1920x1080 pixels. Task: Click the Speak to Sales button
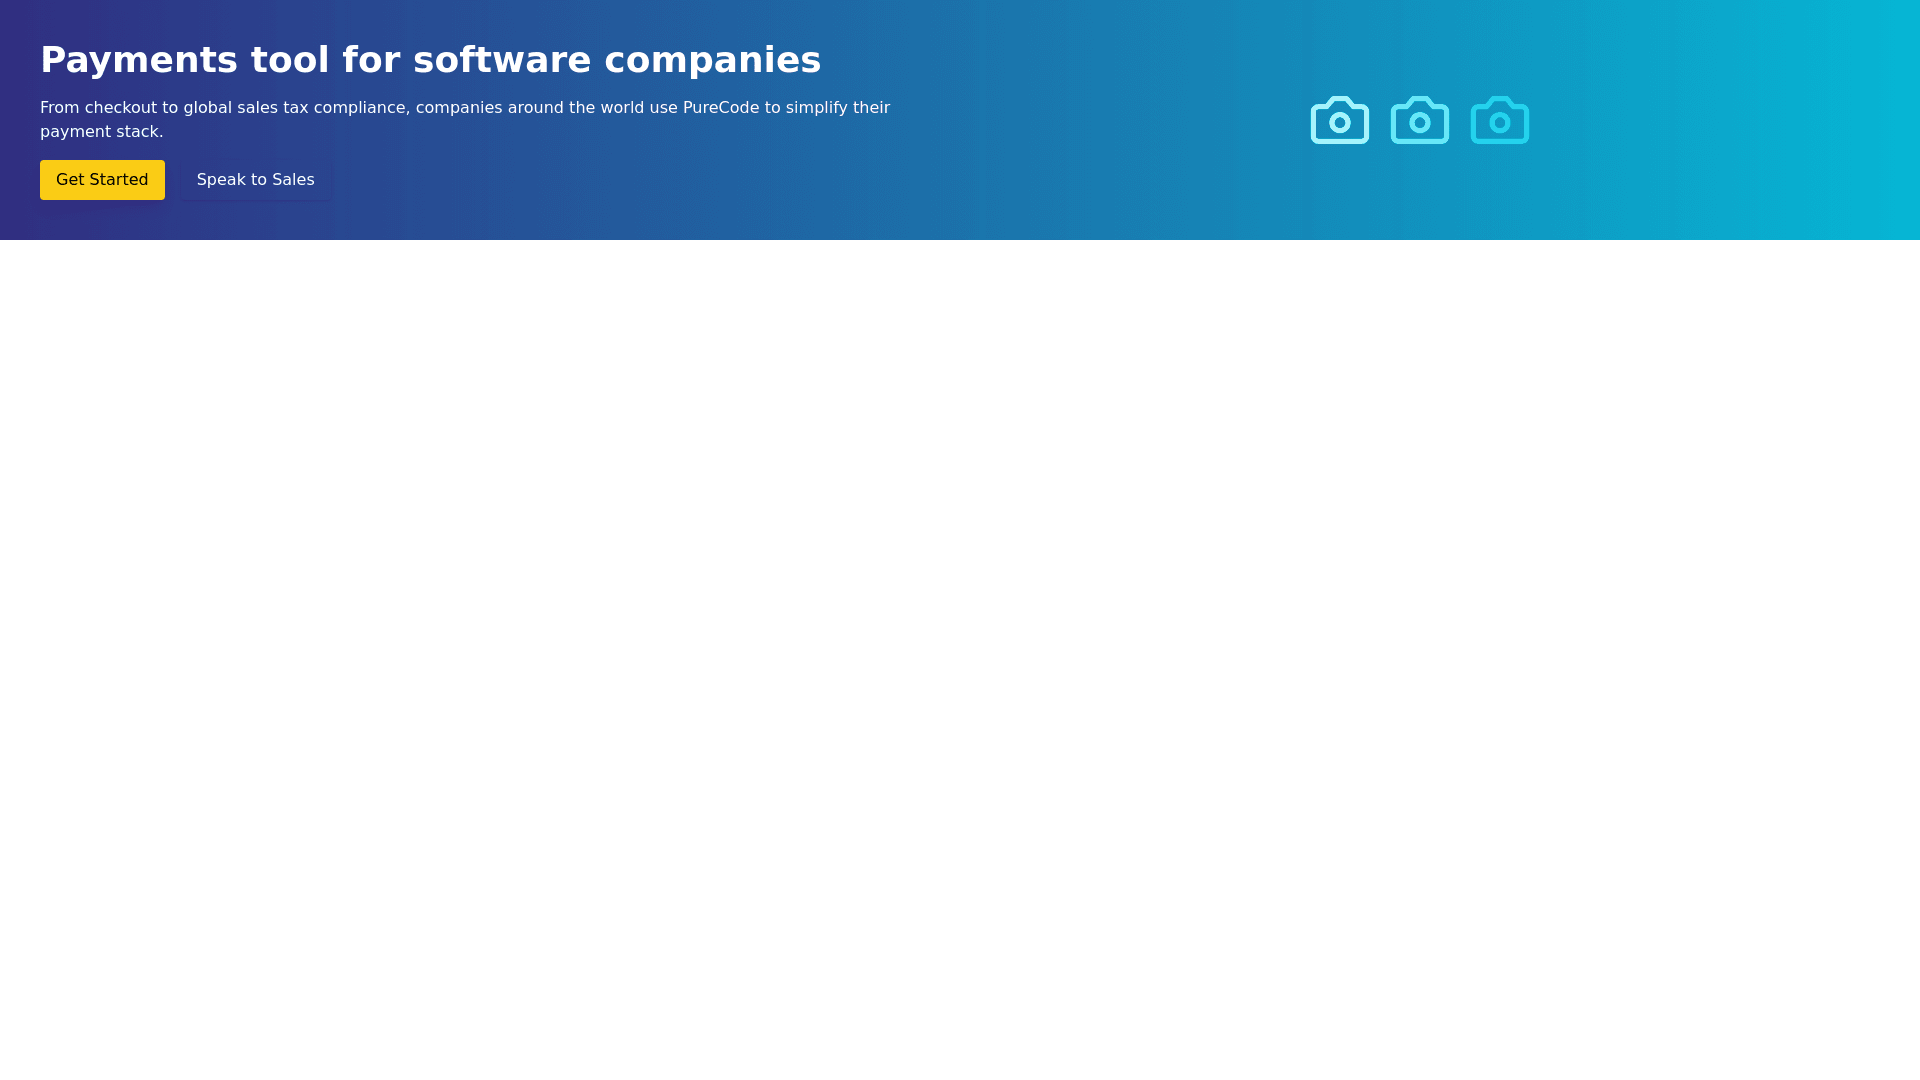pos(255,180)
